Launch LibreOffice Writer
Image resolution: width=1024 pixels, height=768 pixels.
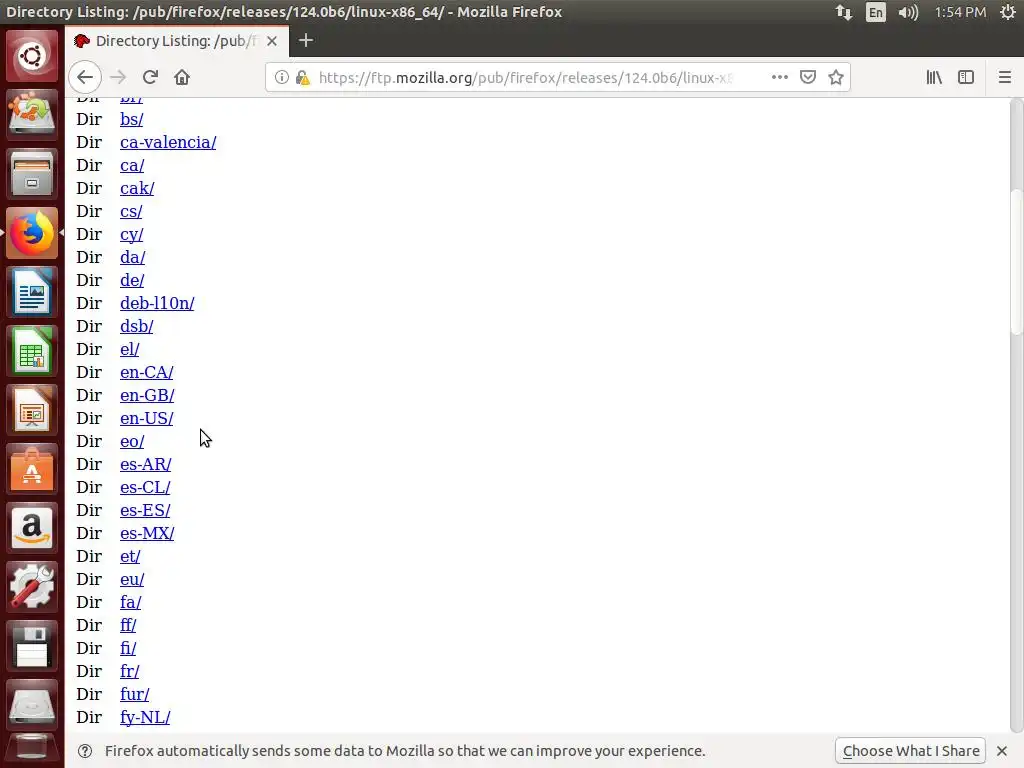tap(32, 292)
